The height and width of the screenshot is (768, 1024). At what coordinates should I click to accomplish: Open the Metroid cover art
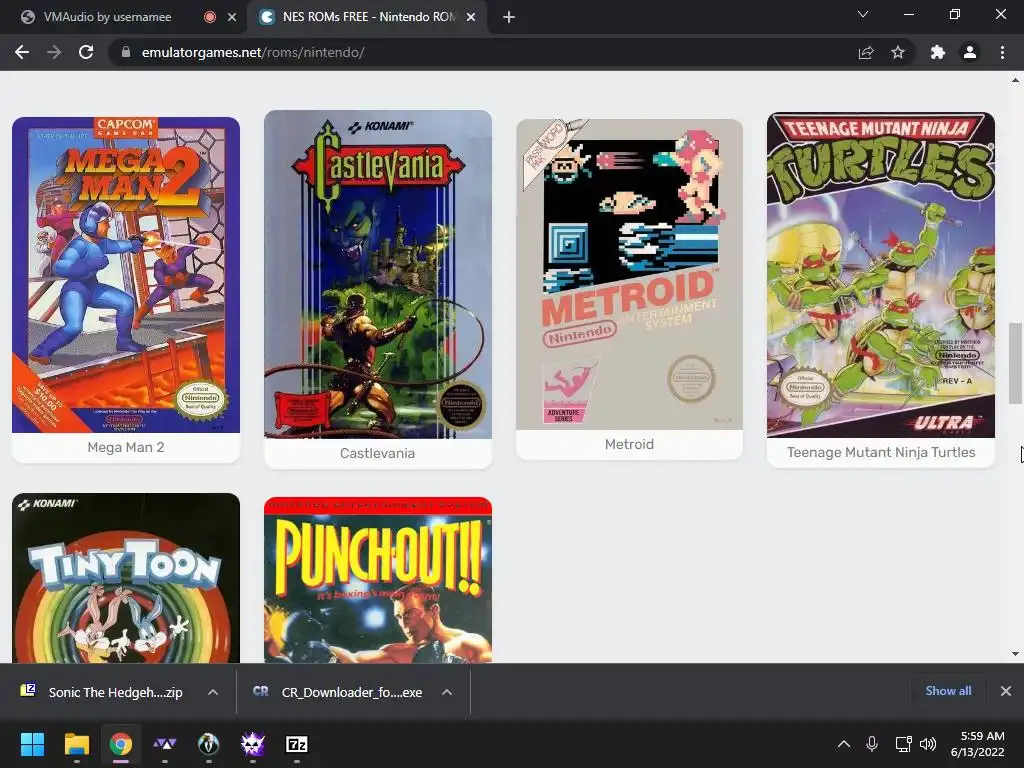pyautogui.click(x=630, y=274)
